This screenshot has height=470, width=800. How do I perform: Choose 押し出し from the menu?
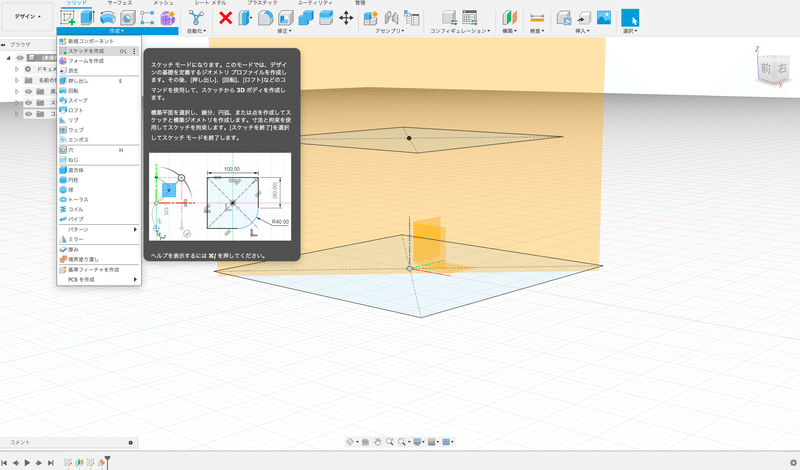[99, 81]
